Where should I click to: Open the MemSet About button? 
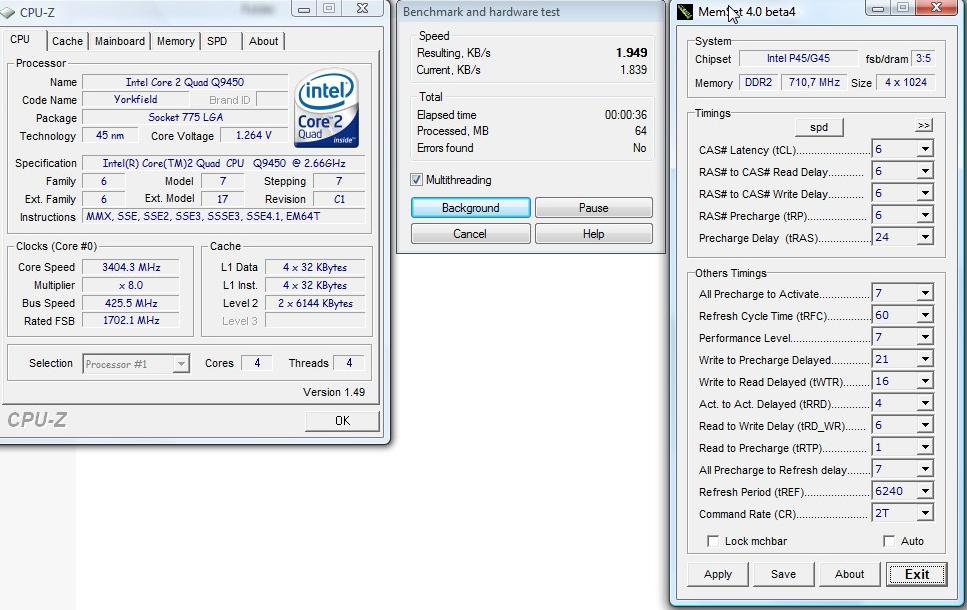[849, 574]
